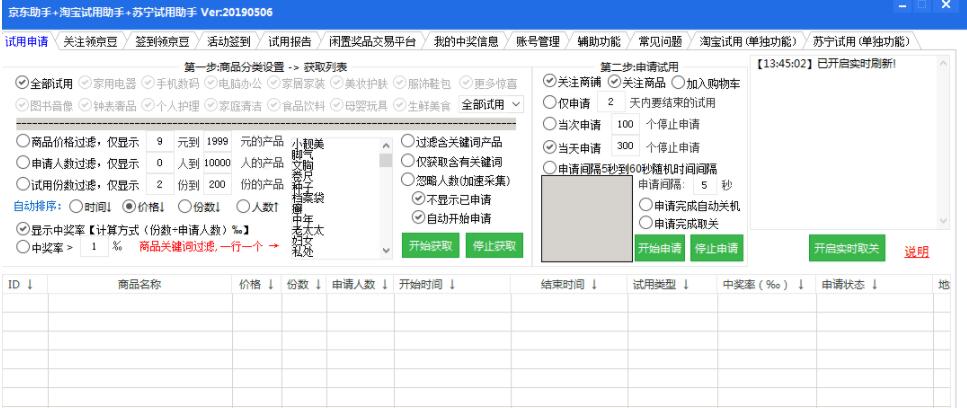The width and height of the screenshot is (967, 408).
Task: Toggle the 全部试用 checkbox
Action: [x=44, y=83]
